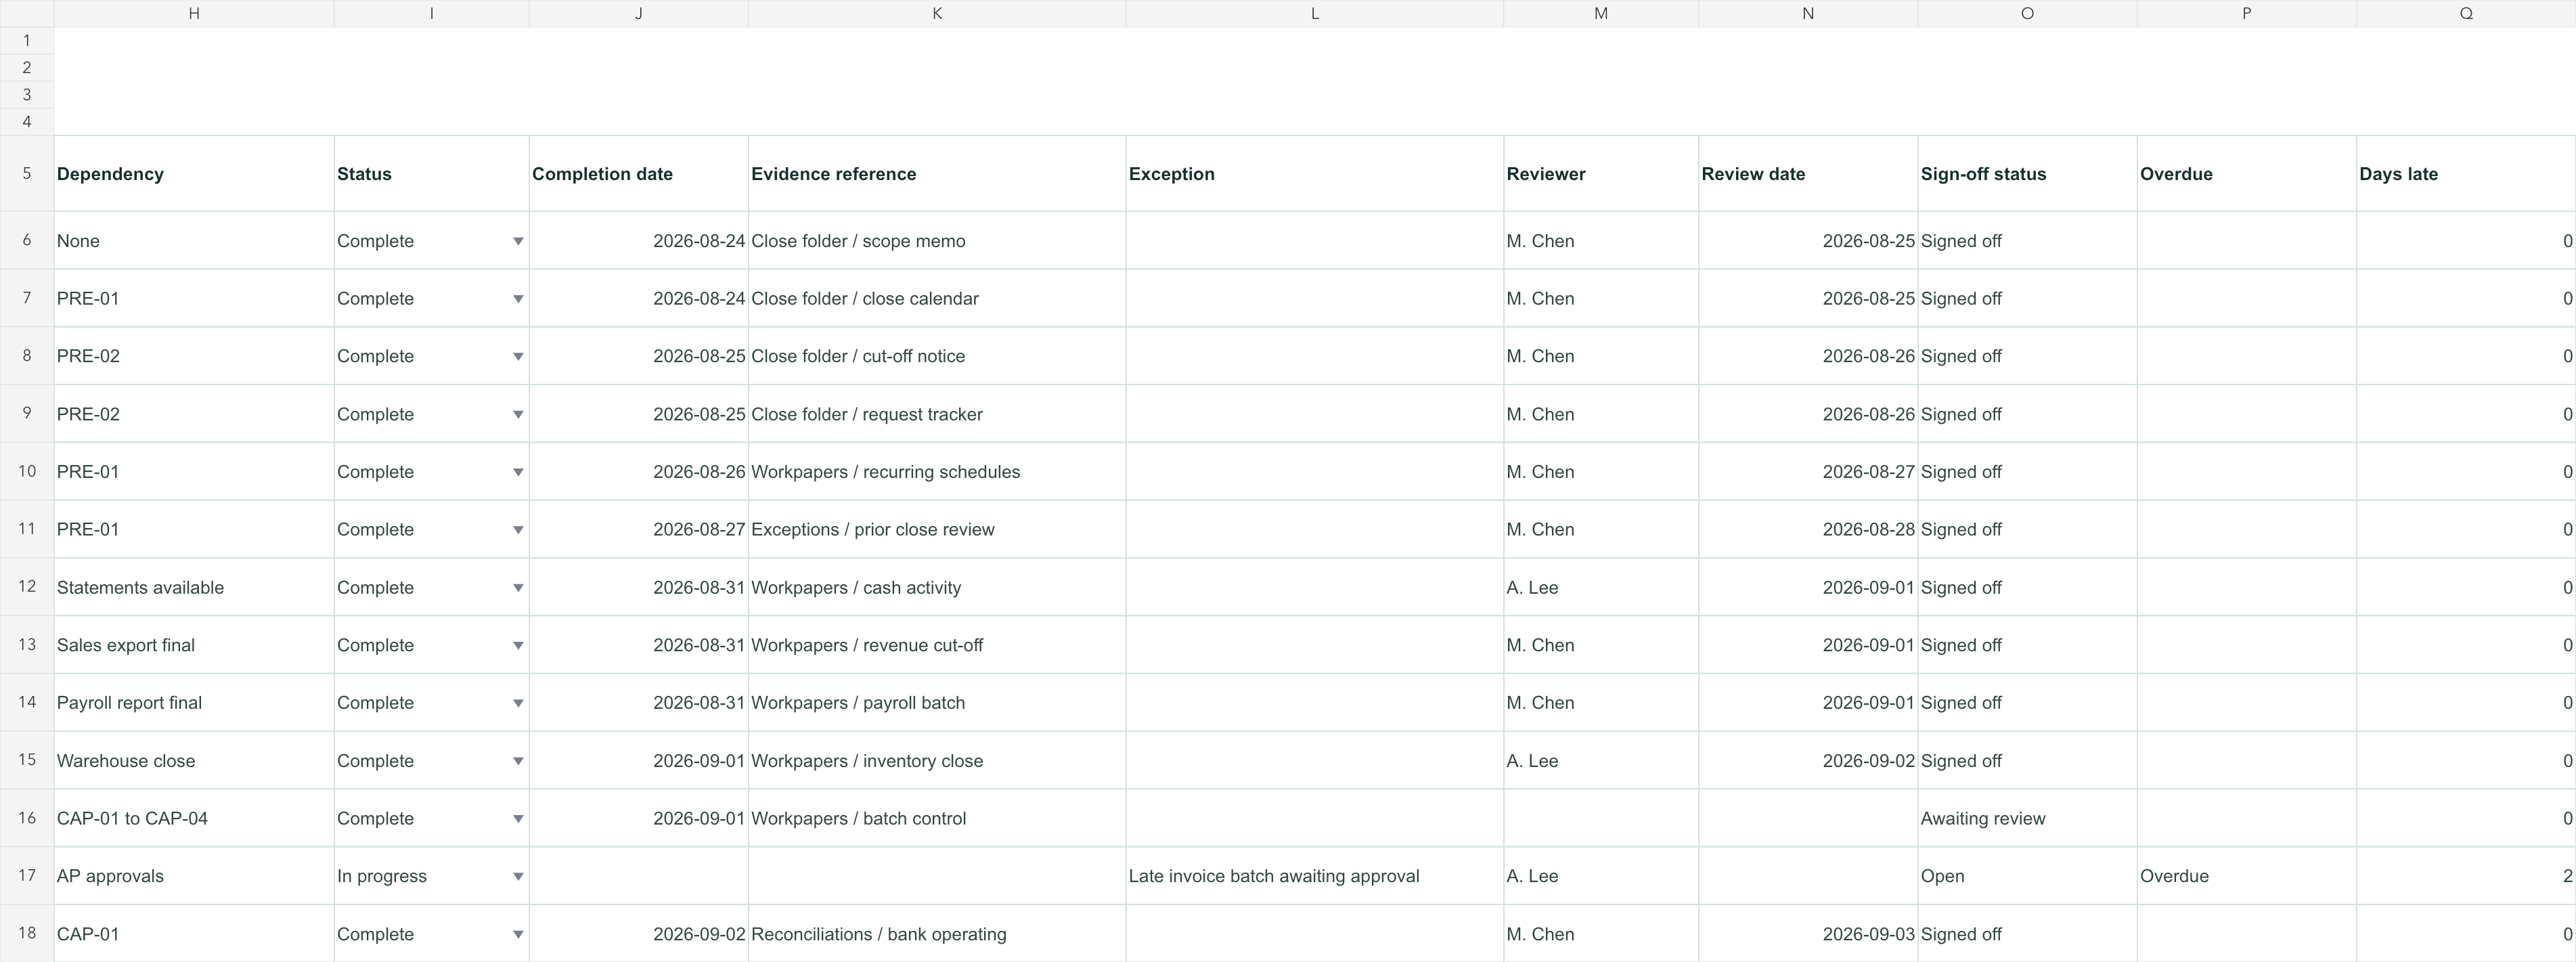Expand Status dropdown for Statements available row
The image size is (2576, 962).
[x=518, y=588]
